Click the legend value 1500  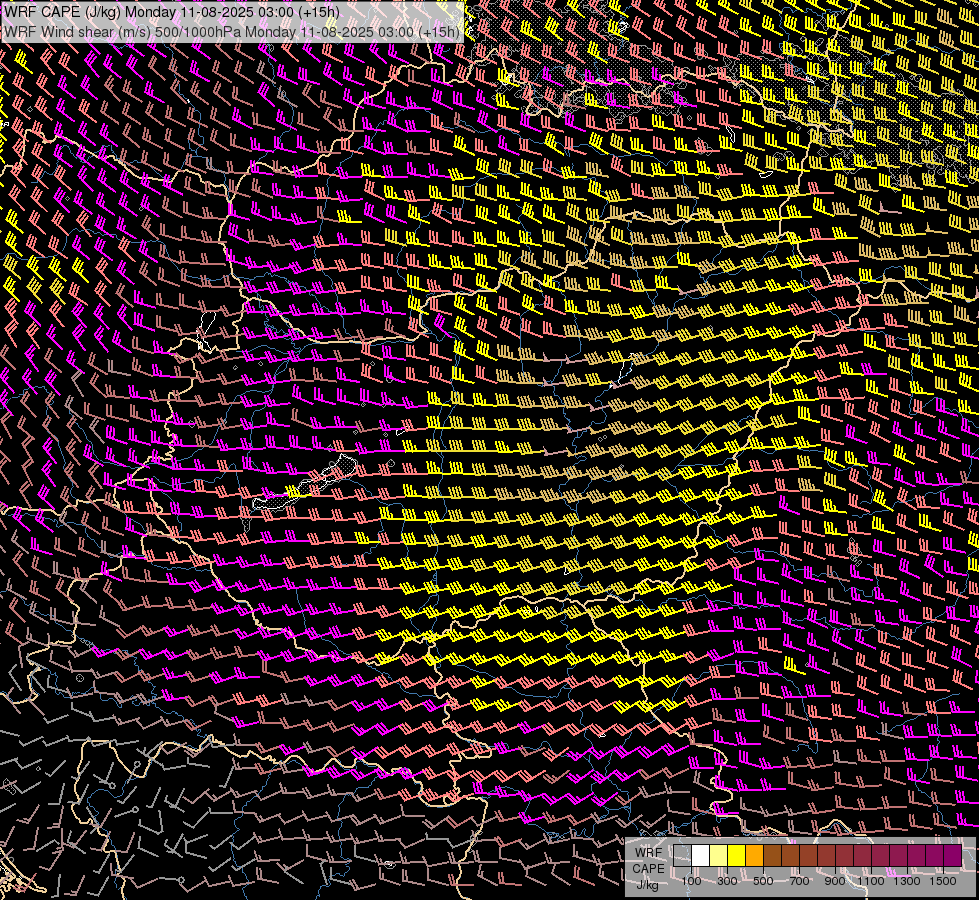tap(943, 881)
